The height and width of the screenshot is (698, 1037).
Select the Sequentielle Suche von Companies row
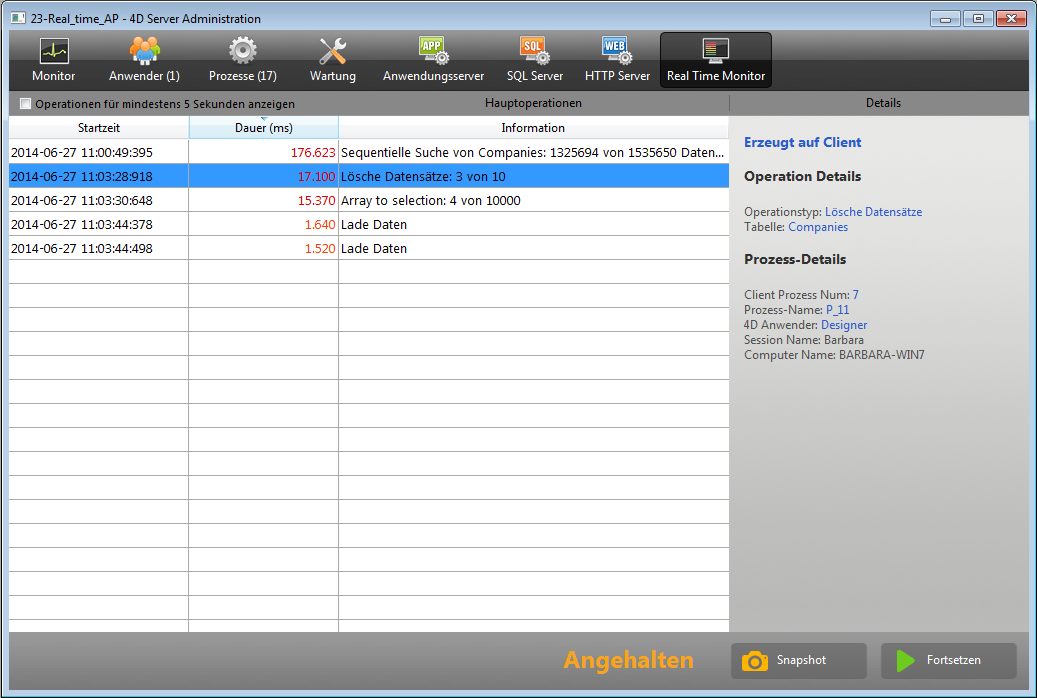click(531, 153)
